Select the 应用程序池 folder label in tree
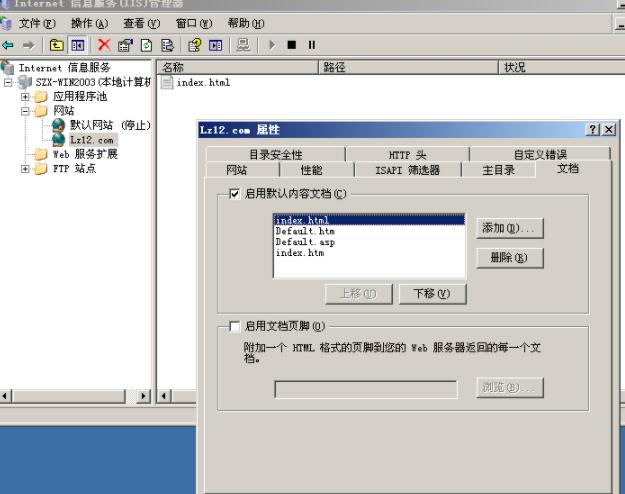The image size is (625, 494). tap(80, 97)
